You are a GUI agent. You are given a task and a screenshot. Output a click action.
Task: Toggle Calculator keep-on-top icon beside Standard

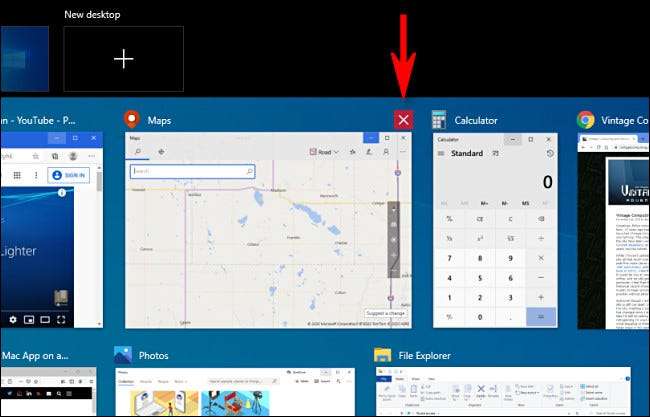tap(495, 153)
